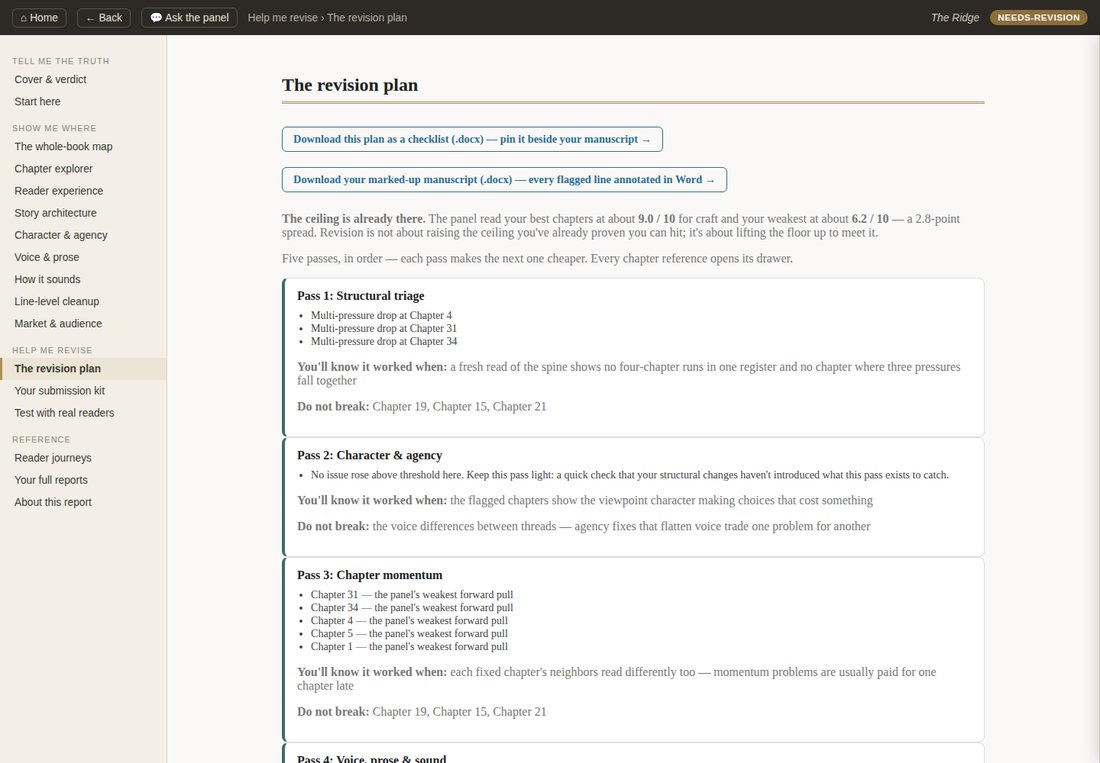Open the Ask the panel chat
Image resolution: width=1100 pixels, height=763 pixels.
pos(189,18)
